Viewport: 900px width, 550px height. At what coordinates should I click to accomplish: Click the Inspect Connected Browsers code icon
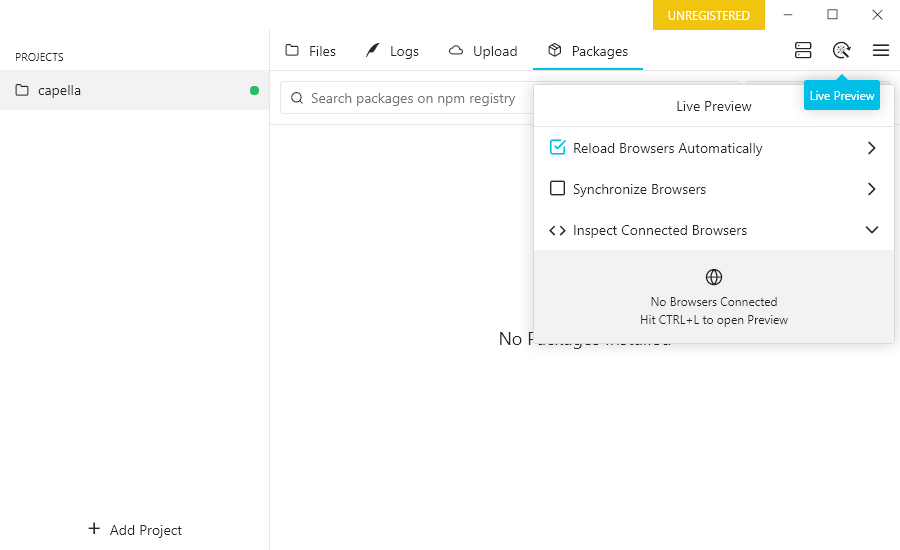(x=557, y=230)
